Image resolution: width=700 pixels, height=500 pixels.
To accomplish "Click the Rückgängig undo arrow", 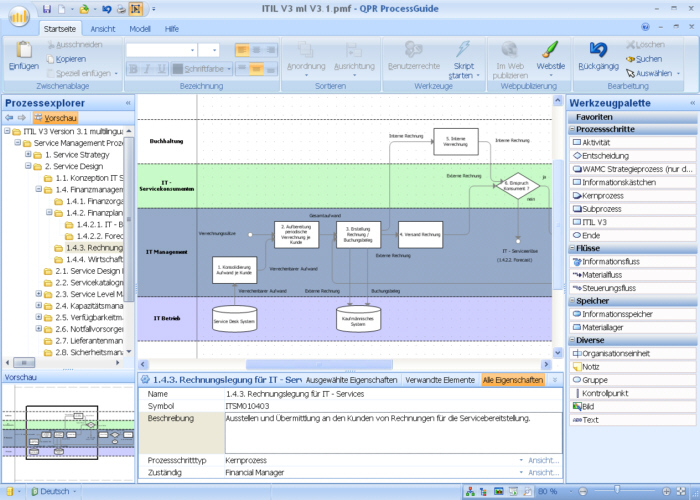I will 598,50.
